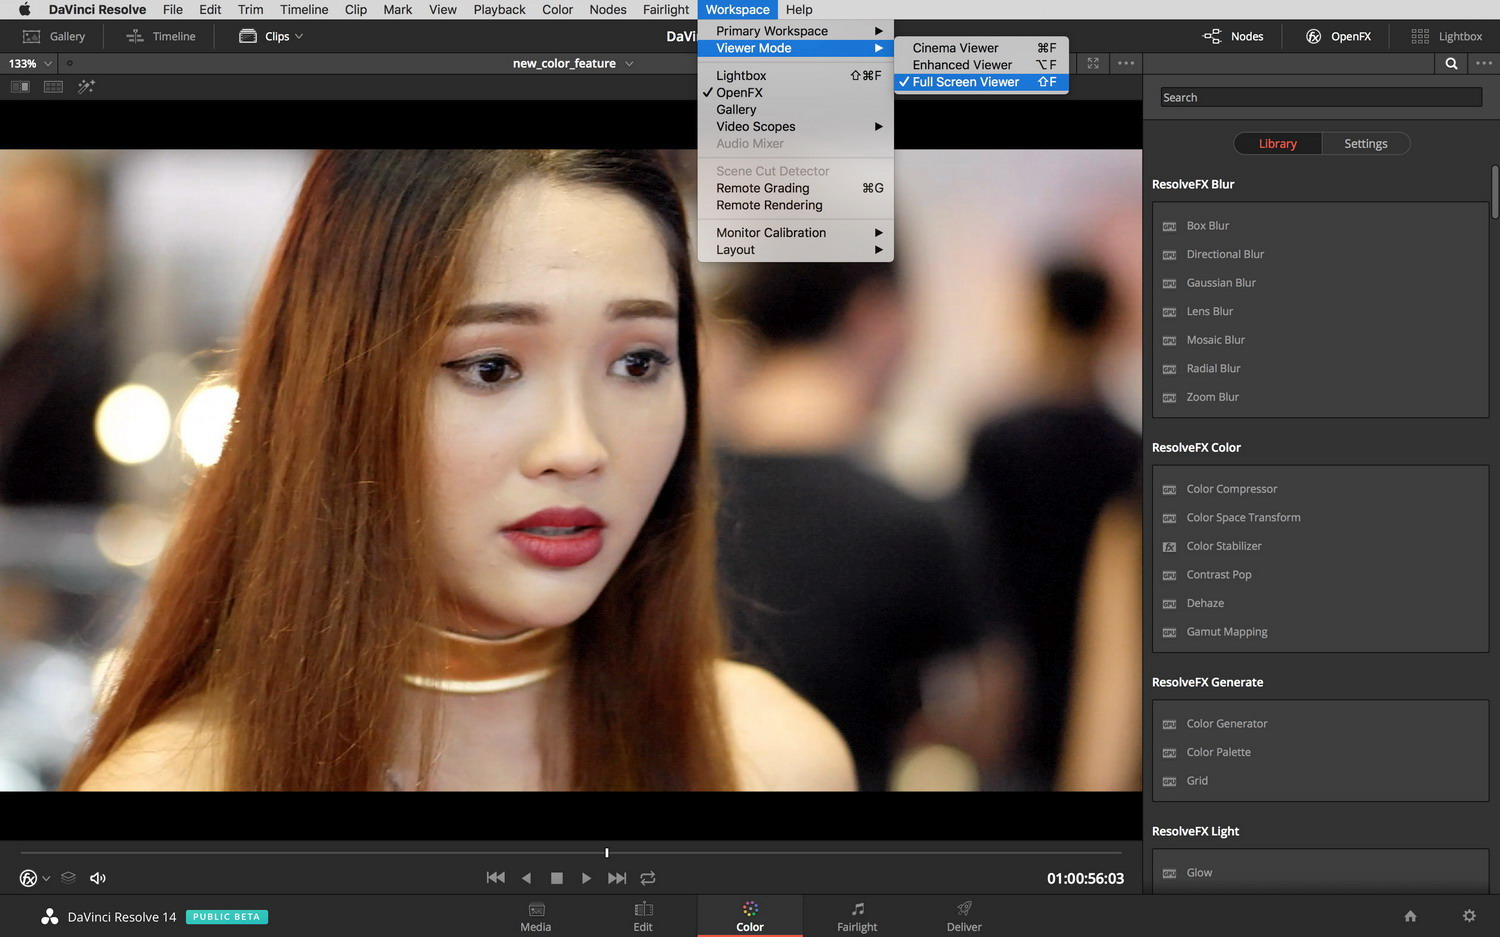The height and width of the screenshot is (937, 1500).
Task: Expand Primary Workspace submenu
Action: 795,31
